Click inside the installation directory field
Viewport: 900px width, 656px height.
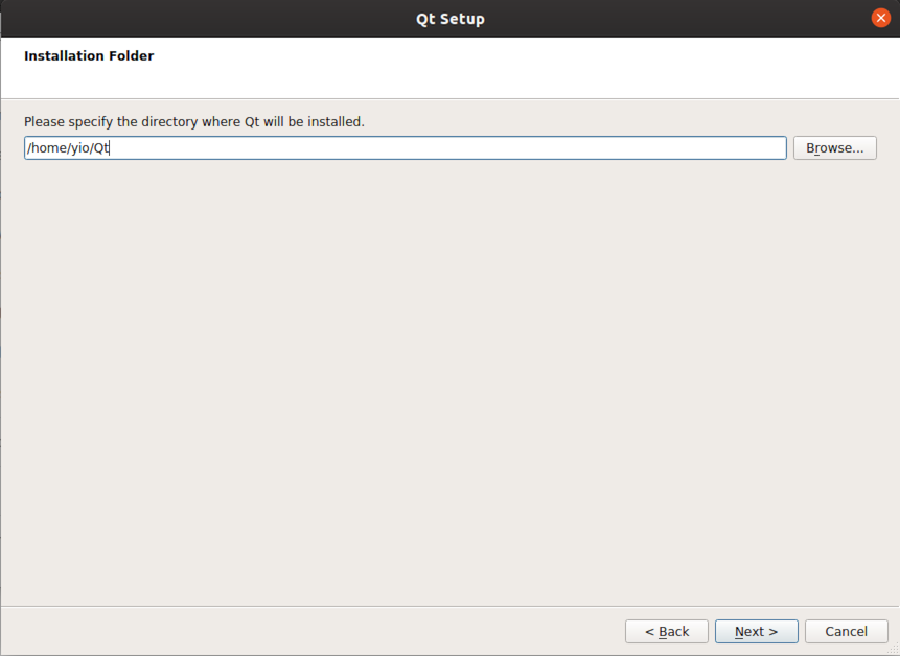400,147
